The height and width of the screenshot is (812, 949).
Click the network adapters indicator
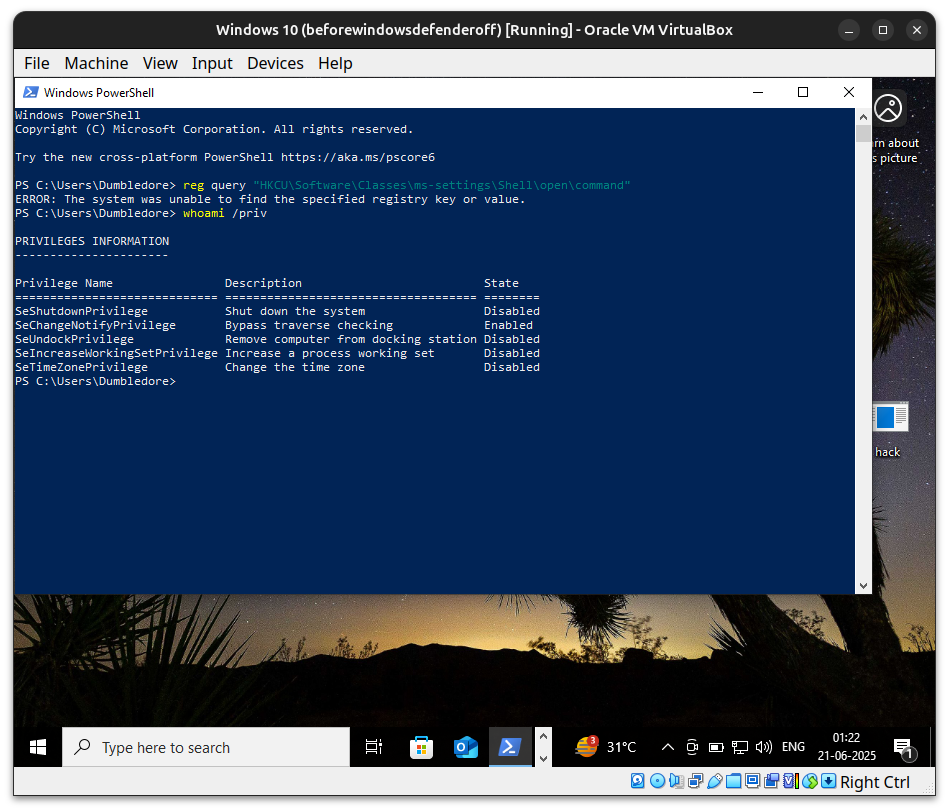pos(695,781)
